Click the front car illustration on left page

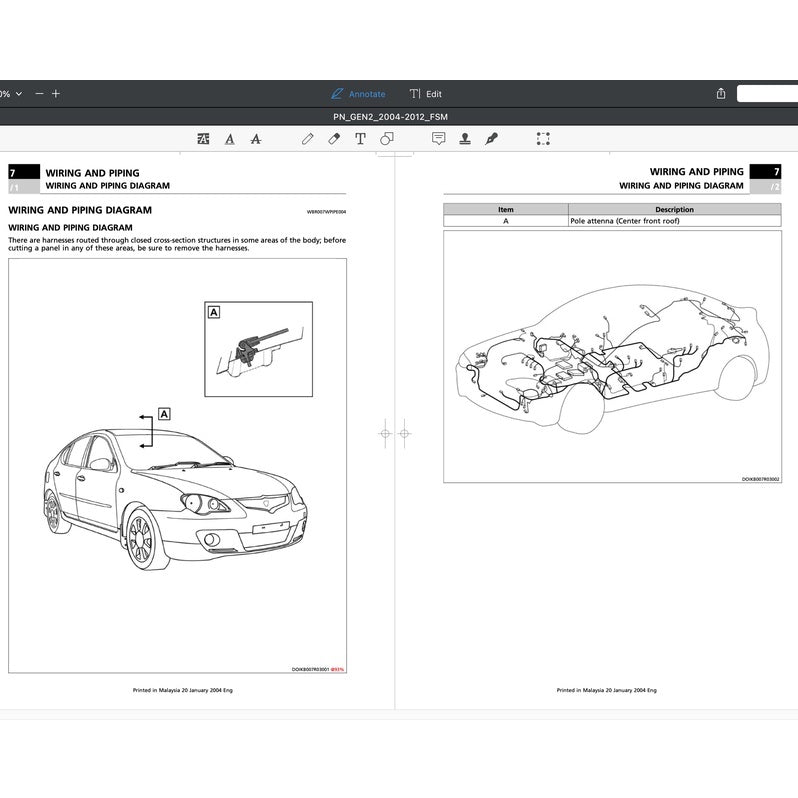tap(175, 495)
